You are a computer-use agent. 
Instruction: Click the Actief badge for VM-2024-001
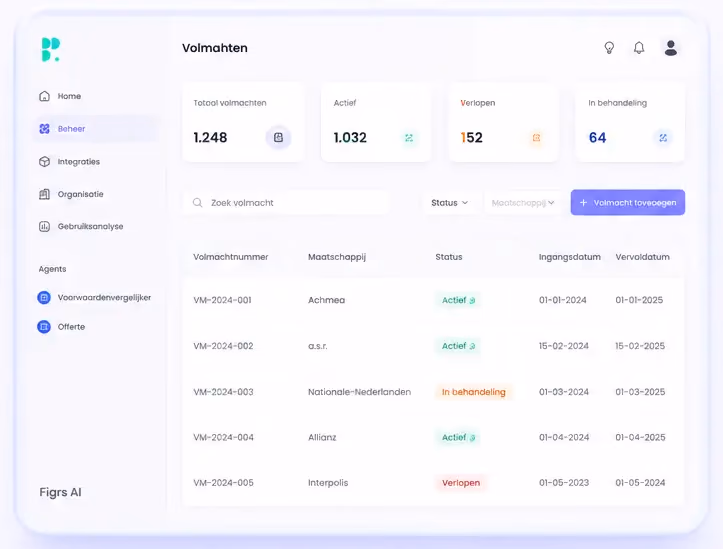458,300
